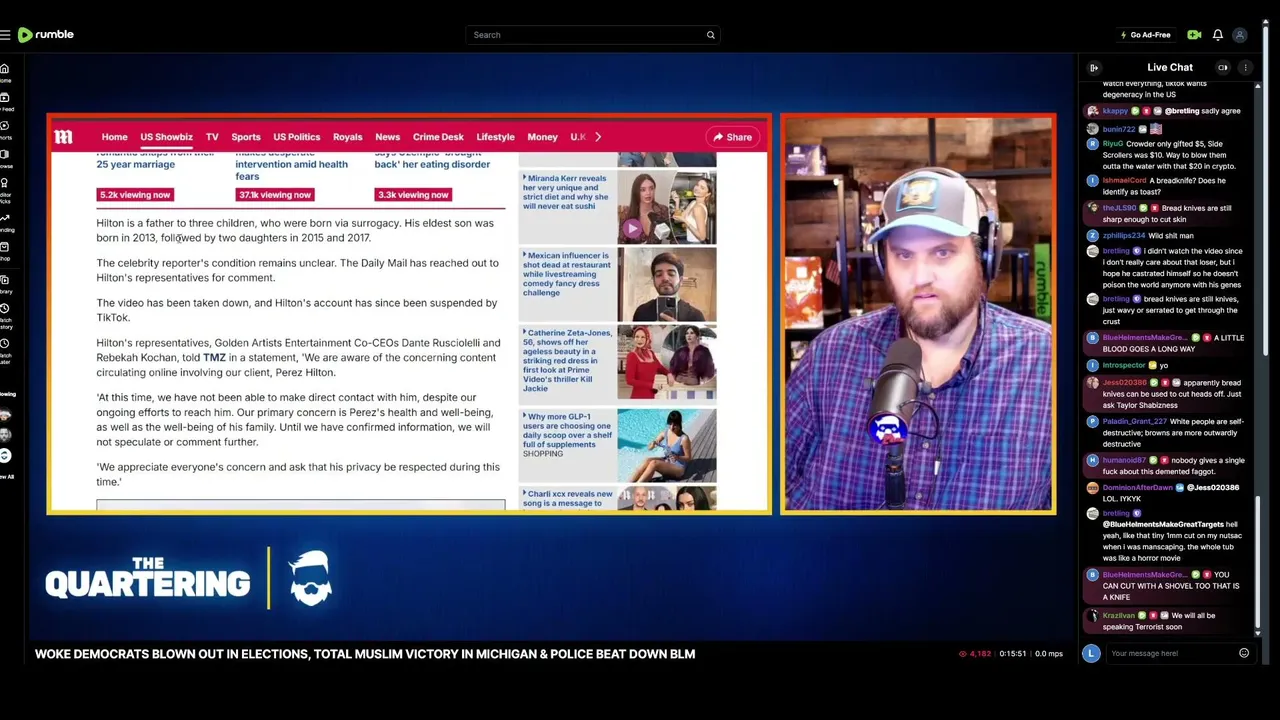The width and height of the screenshot is (1280, 720).
Task: Open the Rumble hamburger menu
Action: pos(5,35)
